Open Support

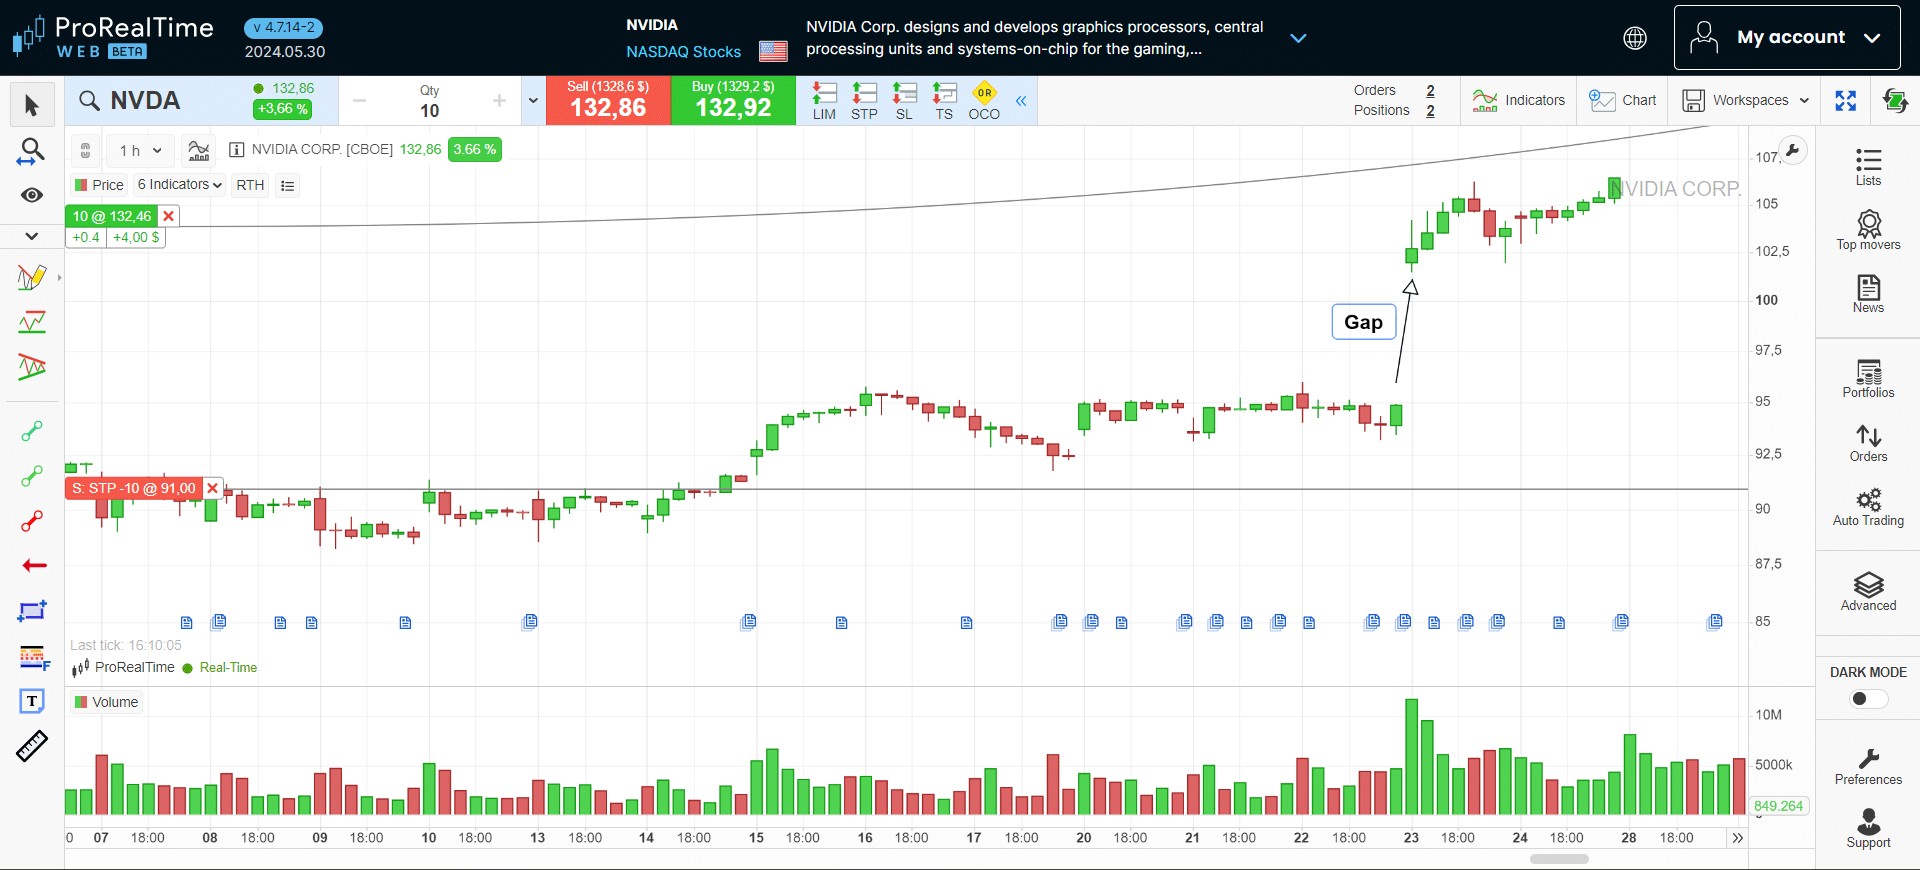[1868, 829]
